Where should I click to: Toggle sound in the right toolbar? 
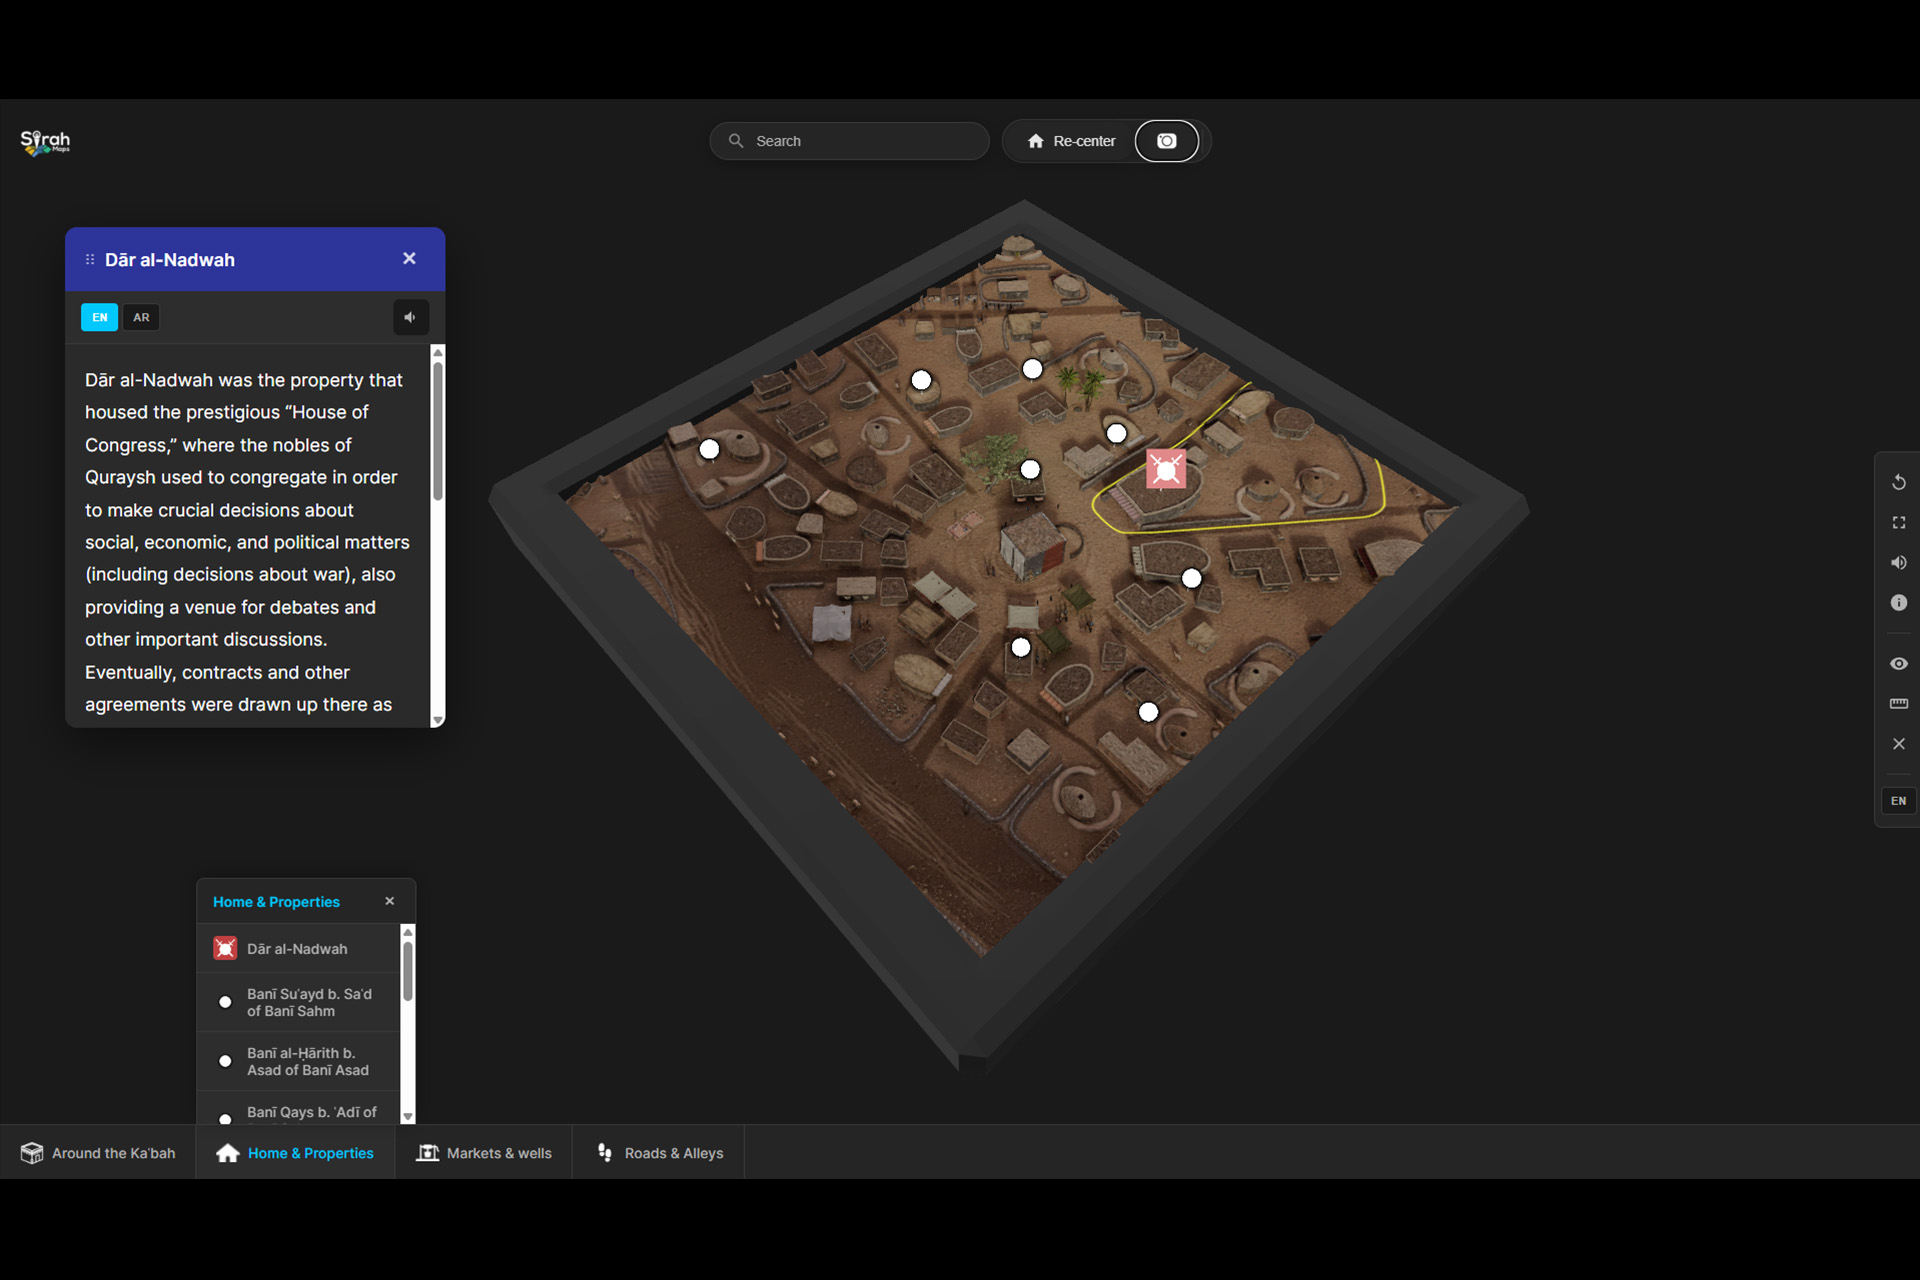click(x=1898, y=563)
